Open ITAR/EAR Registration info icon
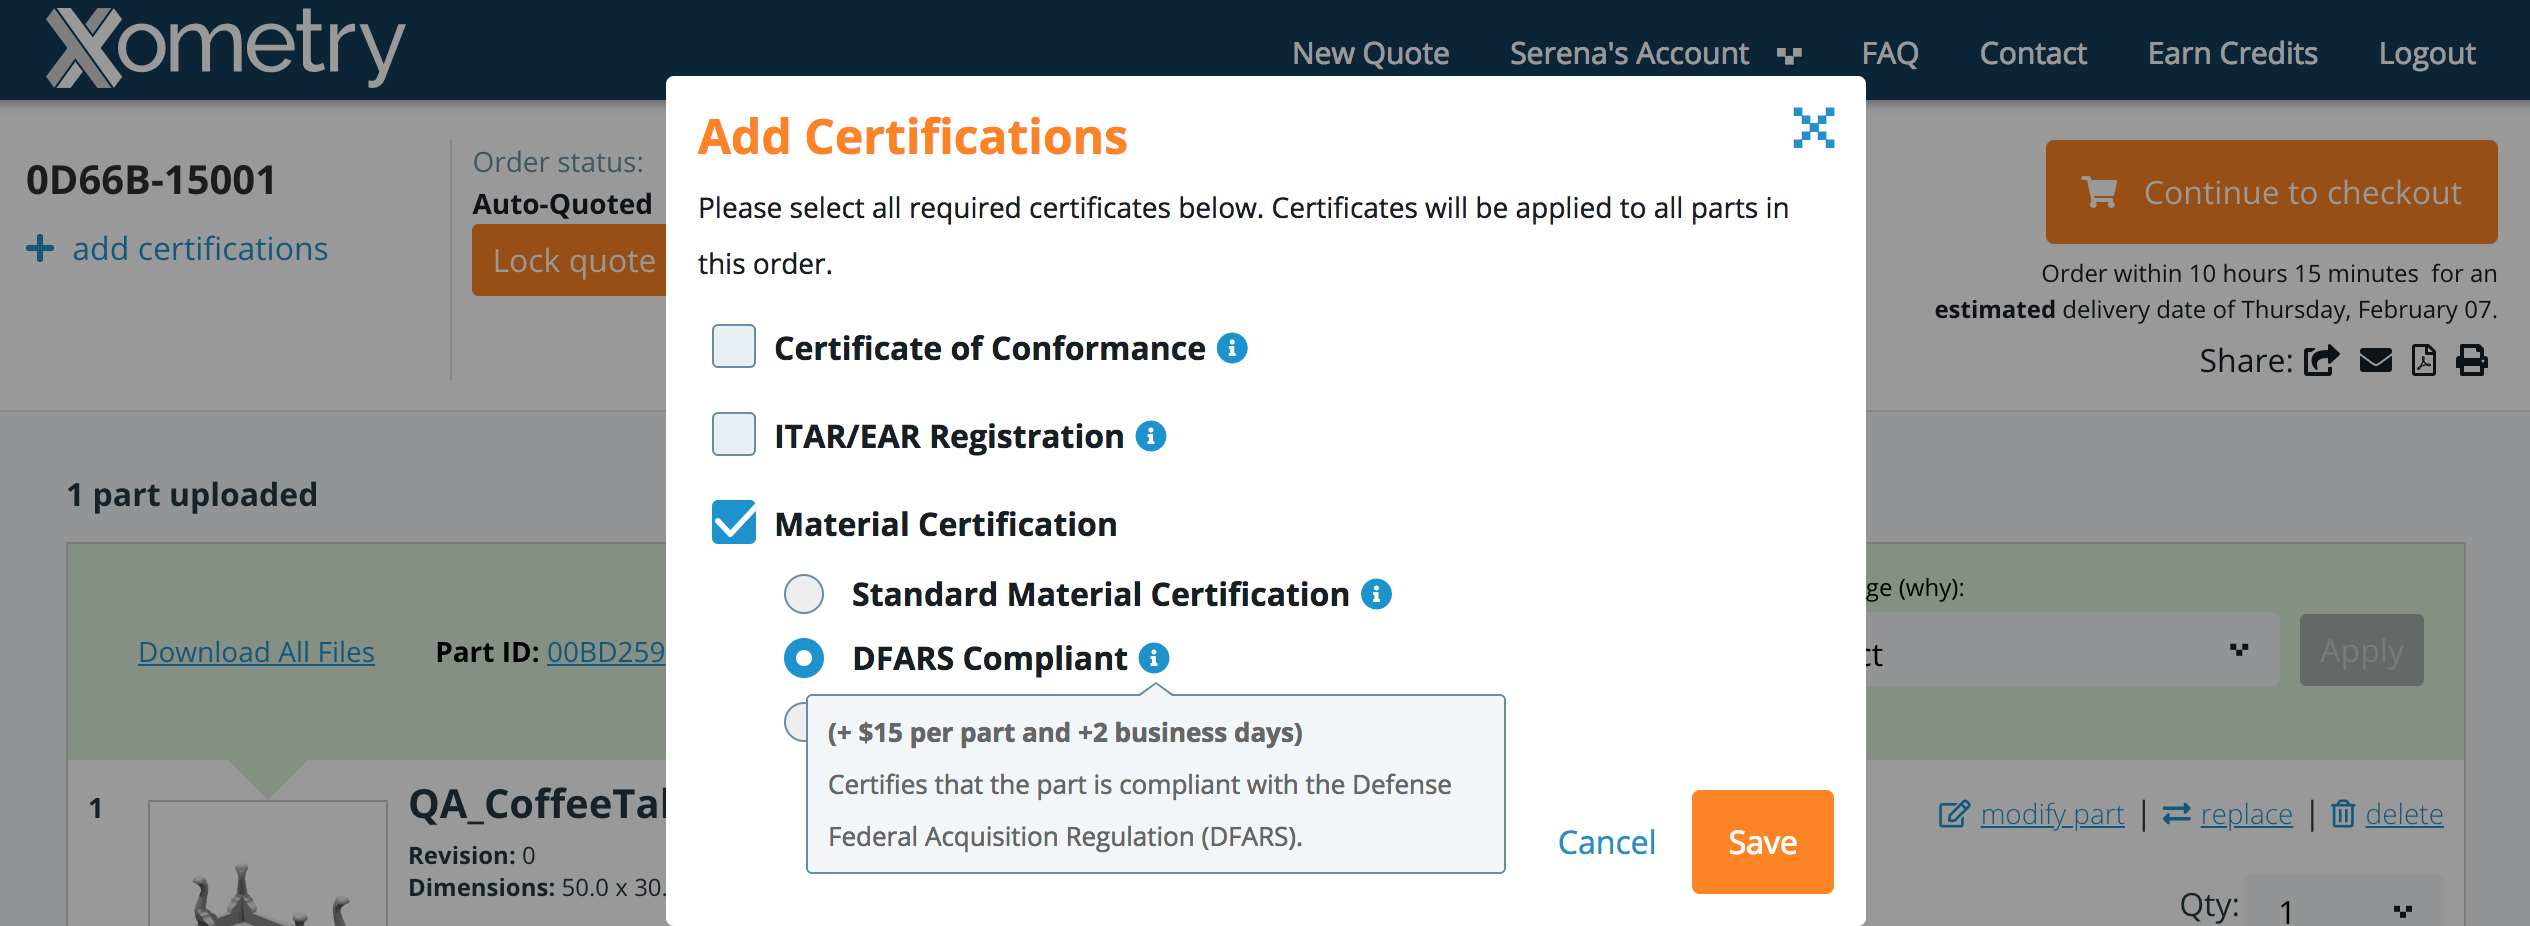 [x=1151, y=436]
